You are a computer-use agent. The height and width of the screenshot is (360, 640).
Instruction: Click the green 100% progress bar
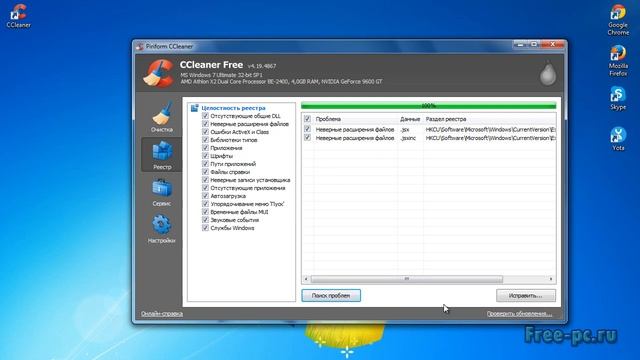tap(429, 106)
